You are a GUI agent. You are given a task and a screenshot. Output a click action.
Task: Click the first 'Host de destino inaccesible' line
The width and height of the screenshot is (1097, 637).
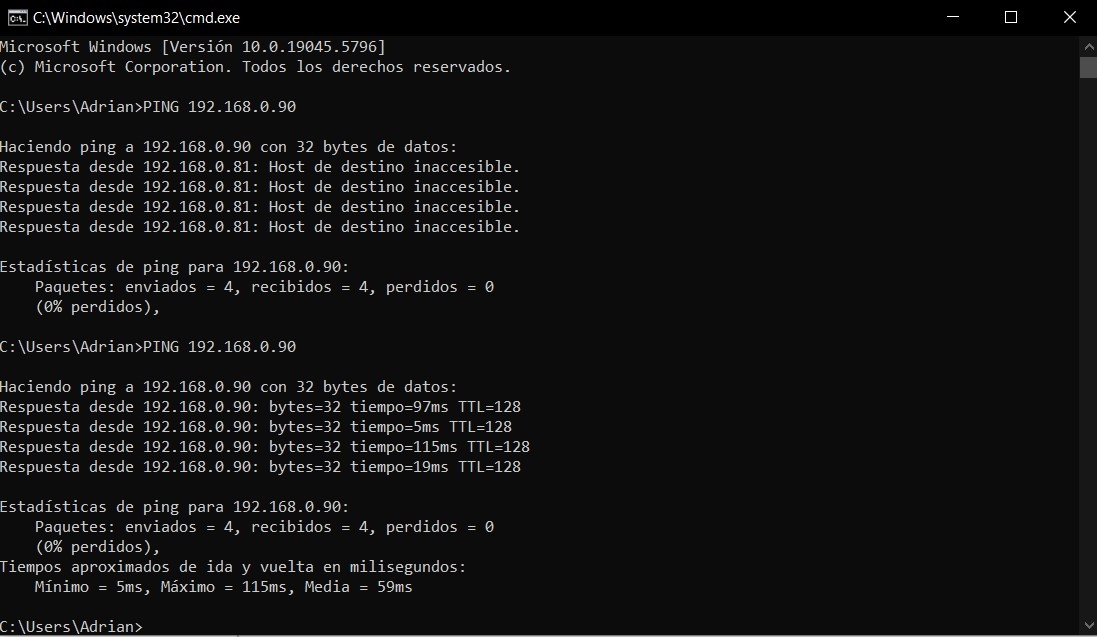tap(260, 167)
